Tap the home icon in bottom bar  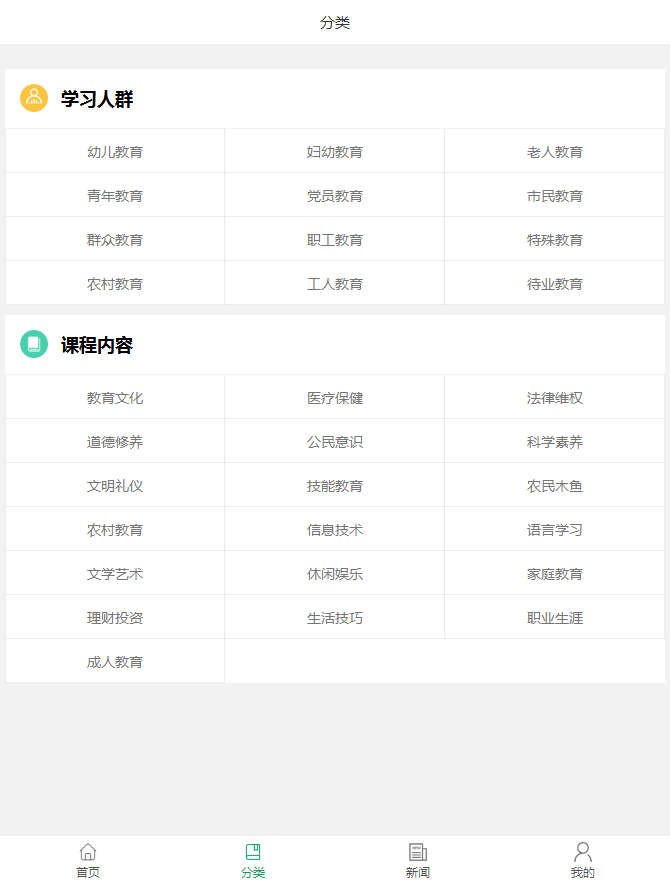(x=88, y=852)
